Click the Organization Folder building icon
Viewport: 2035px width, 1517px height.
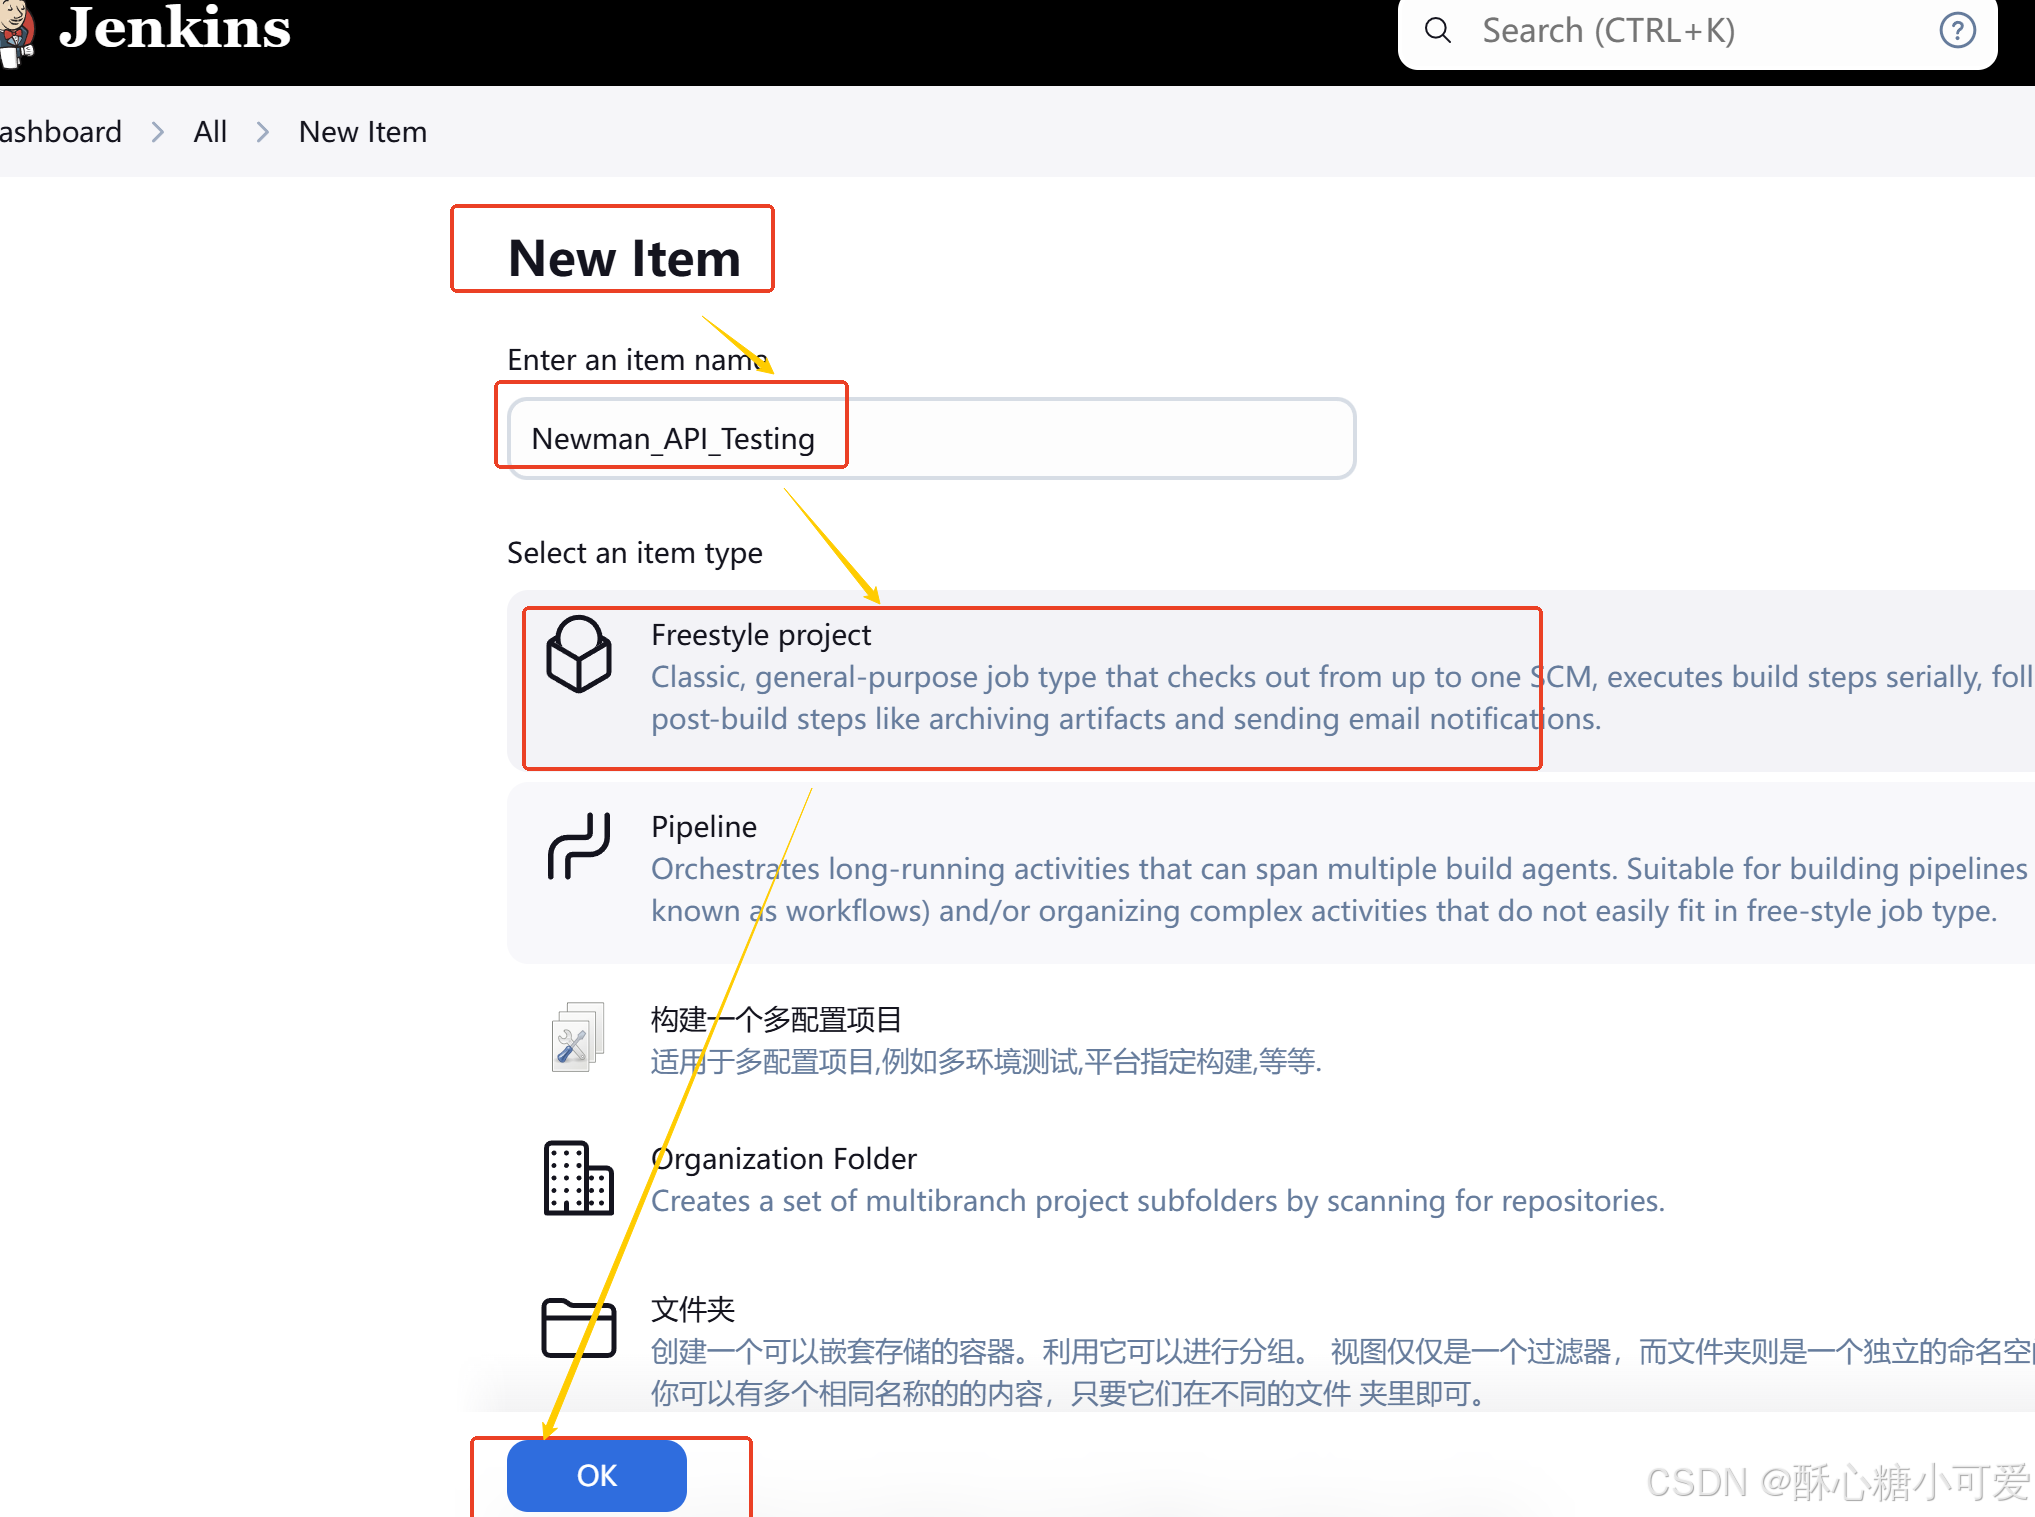[x=577, y=1178]
